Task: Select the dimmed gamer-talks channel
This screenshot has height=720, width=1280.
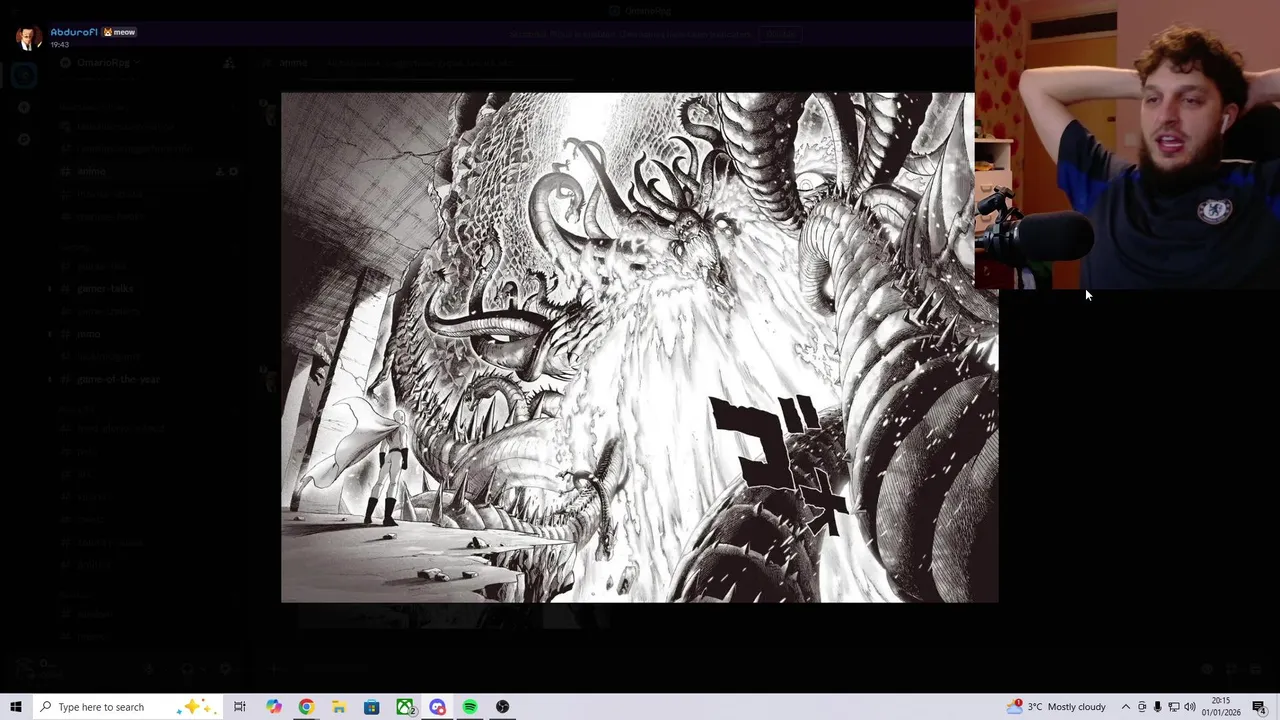Action: [105, 289]
